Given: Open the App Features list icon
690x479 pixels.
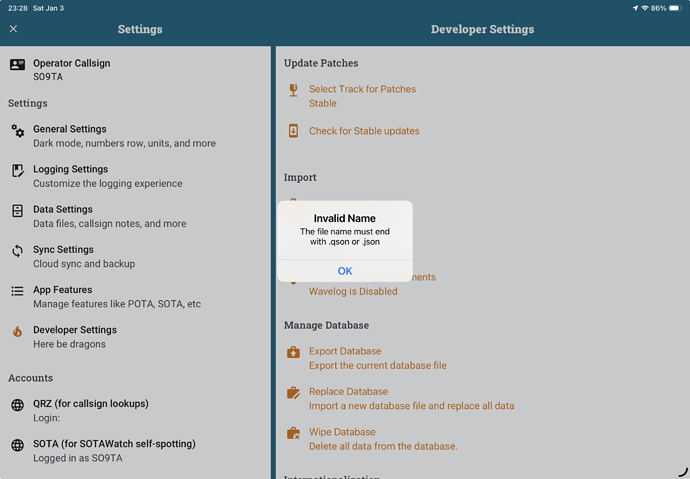Looking at the screenshot, I should pyautogui.click(x=17, y=291).
